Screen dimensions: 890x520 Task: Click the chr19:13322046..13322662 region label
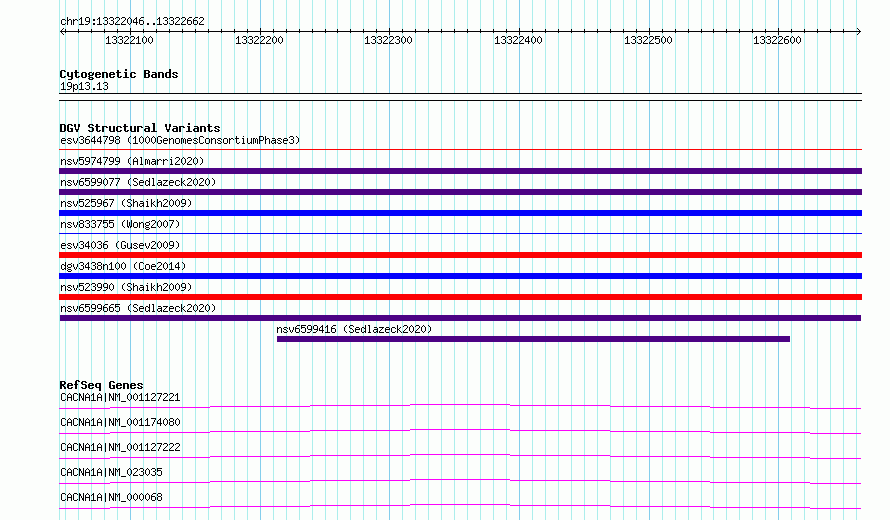click(132, 22)
